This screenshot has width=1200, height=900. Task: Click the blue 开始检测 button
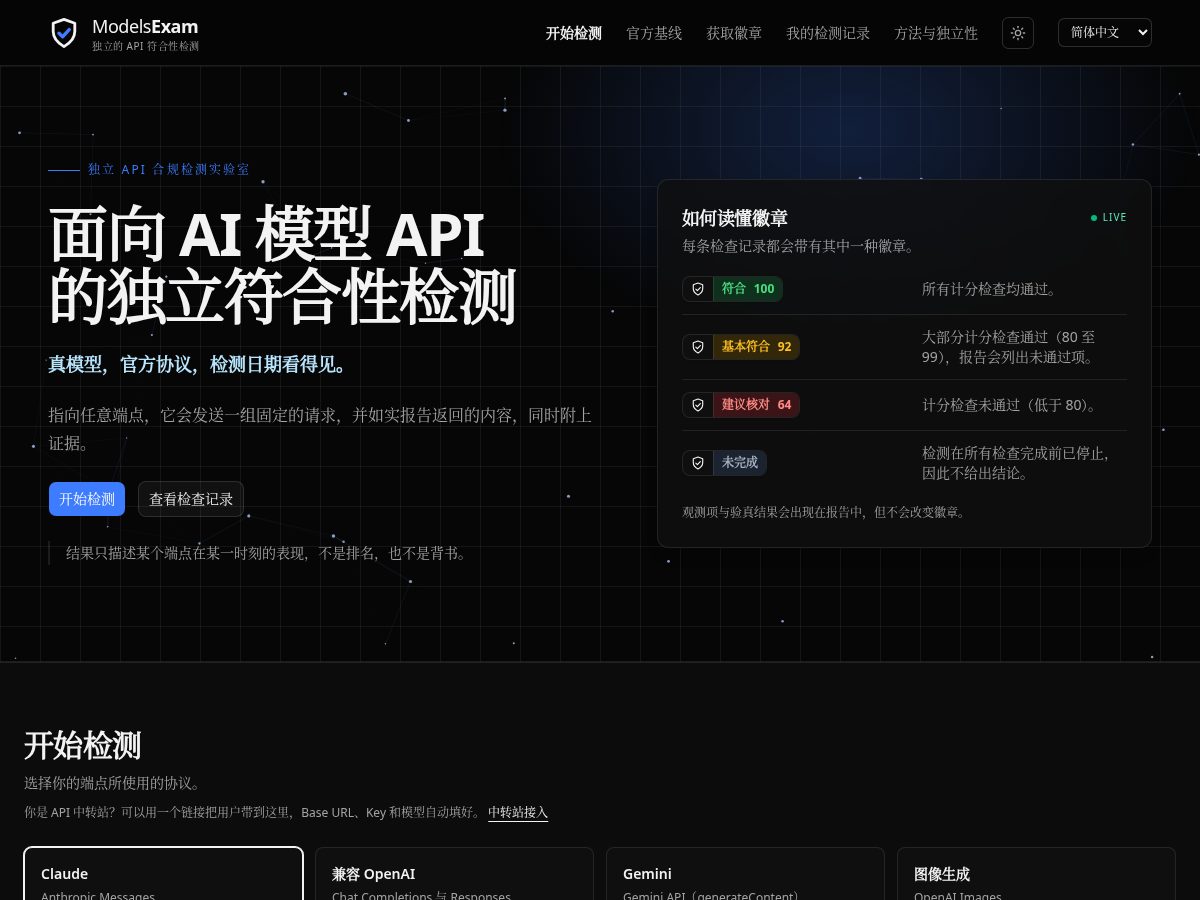tap(87, 499)
